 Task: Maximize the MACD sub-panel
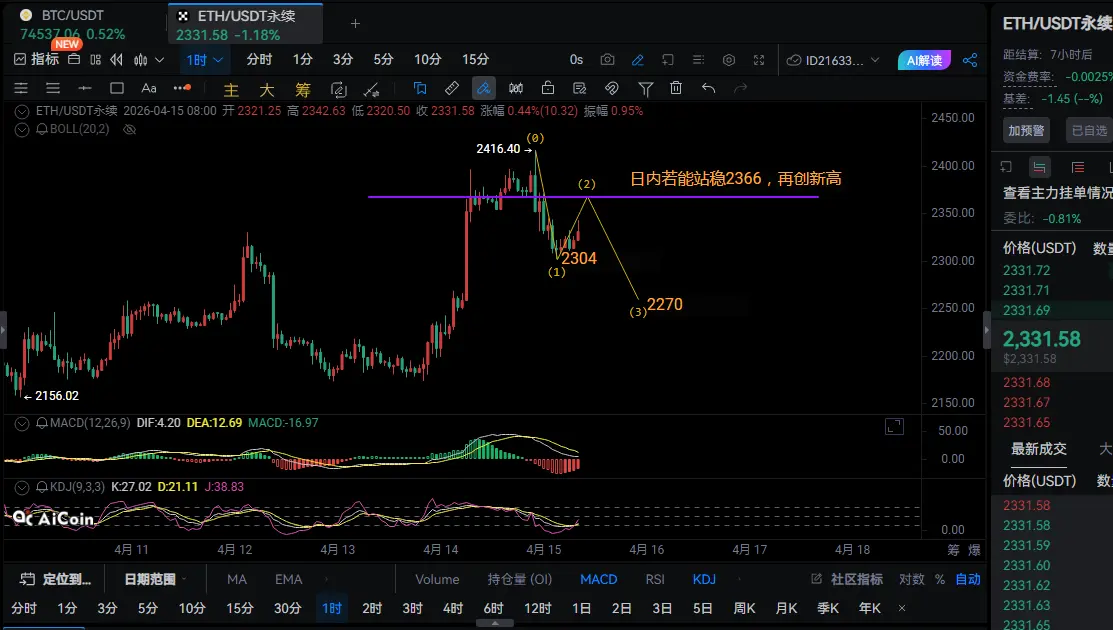[x=894, y=426]
